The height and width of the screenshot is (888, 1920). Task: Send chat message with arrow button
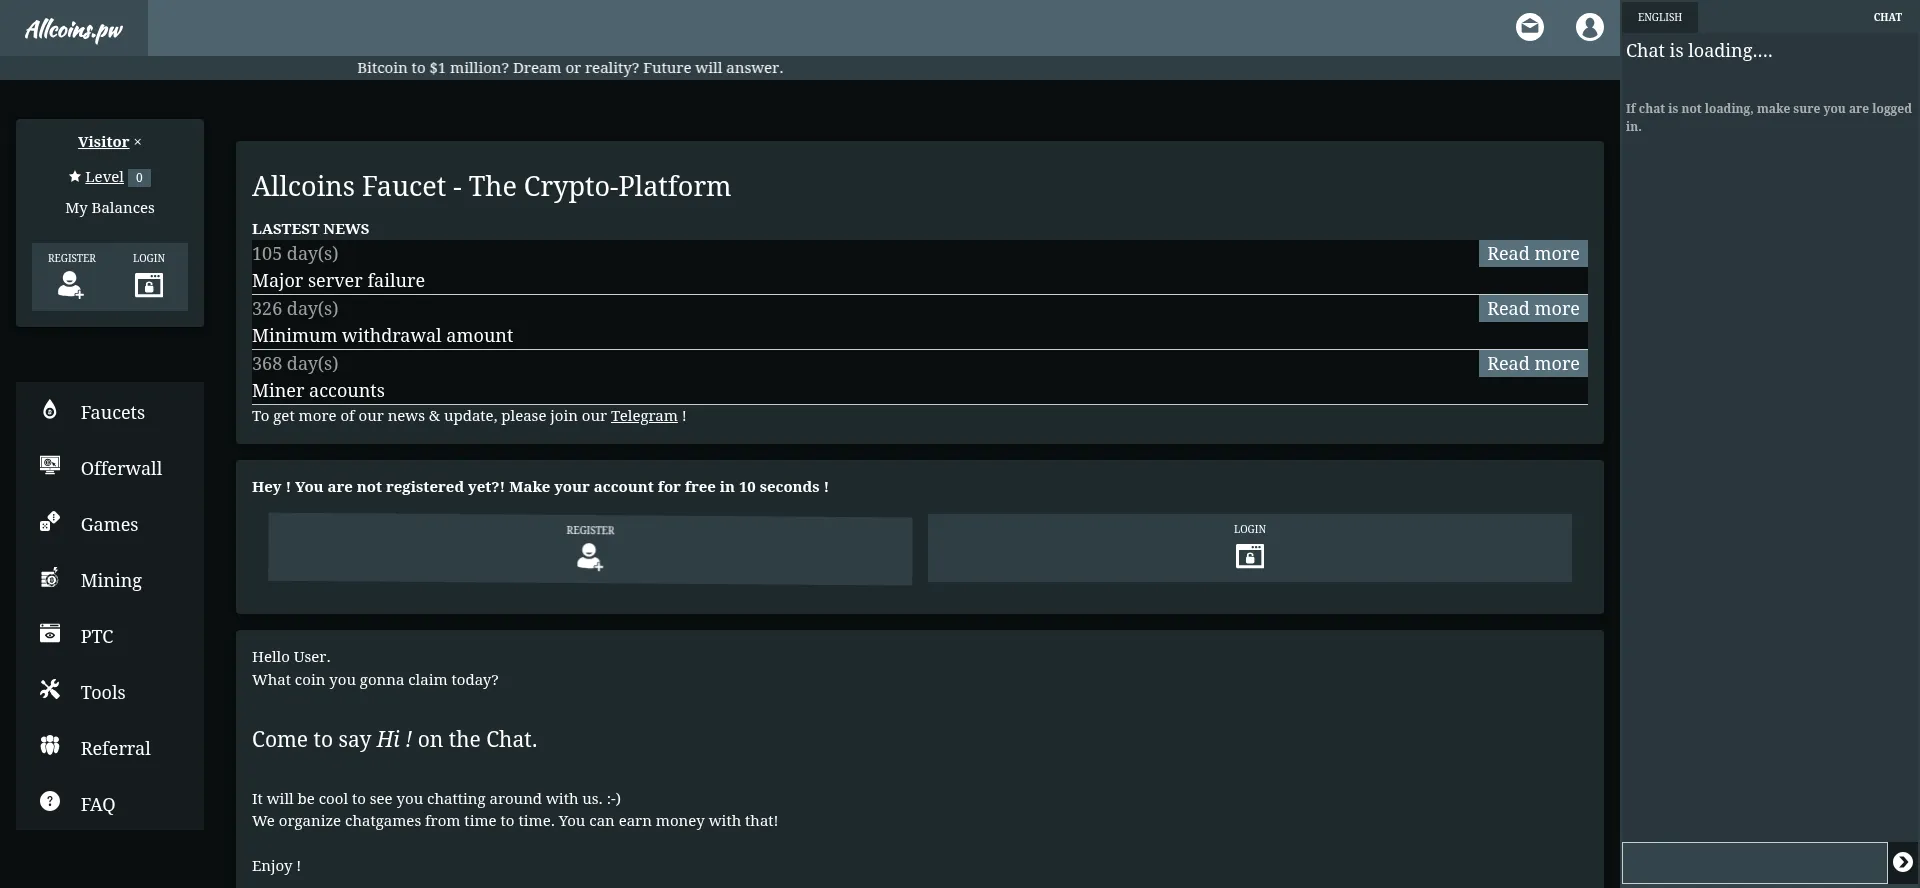(x=1903, y=862)
